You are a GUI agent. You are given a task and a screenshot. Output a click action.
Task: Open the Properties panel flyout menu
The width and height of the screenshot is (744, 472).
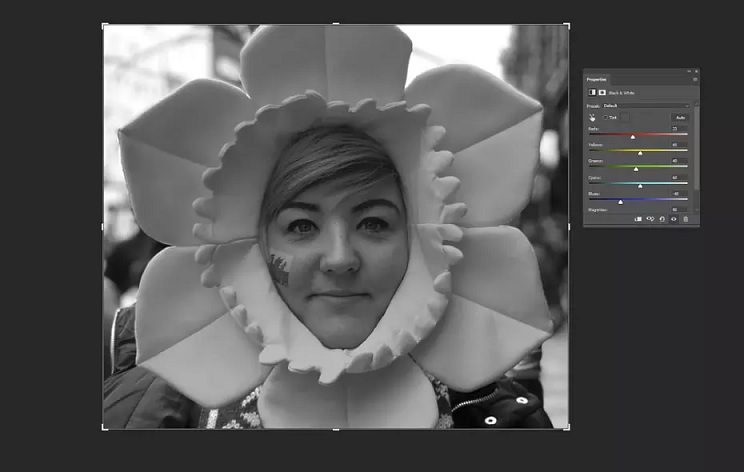(x=693, y=79)
